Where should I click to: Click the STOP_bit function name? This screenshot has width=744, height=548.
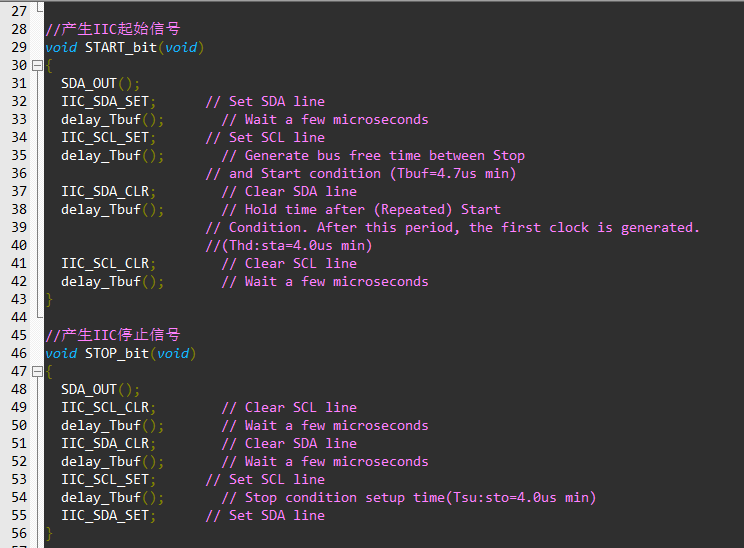pos(117,353)
